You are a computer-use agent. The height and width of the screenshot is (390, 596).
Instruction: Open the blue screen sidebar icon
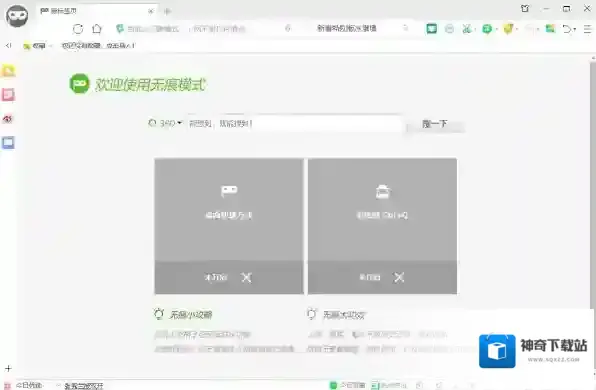point(8,143)
